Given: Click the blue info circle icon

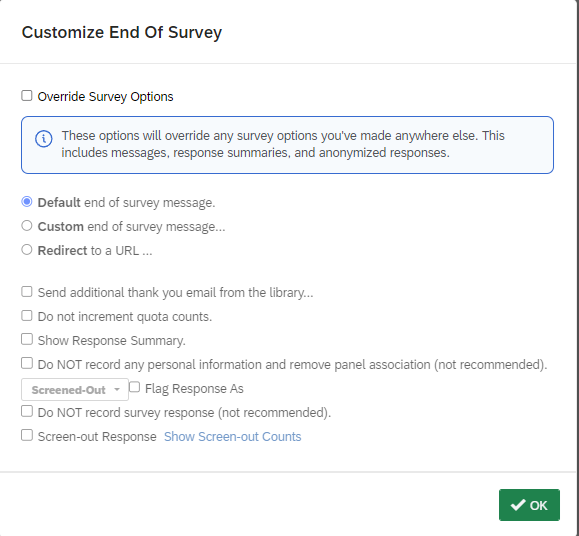Looking at the screenshot, I should 44,139.
